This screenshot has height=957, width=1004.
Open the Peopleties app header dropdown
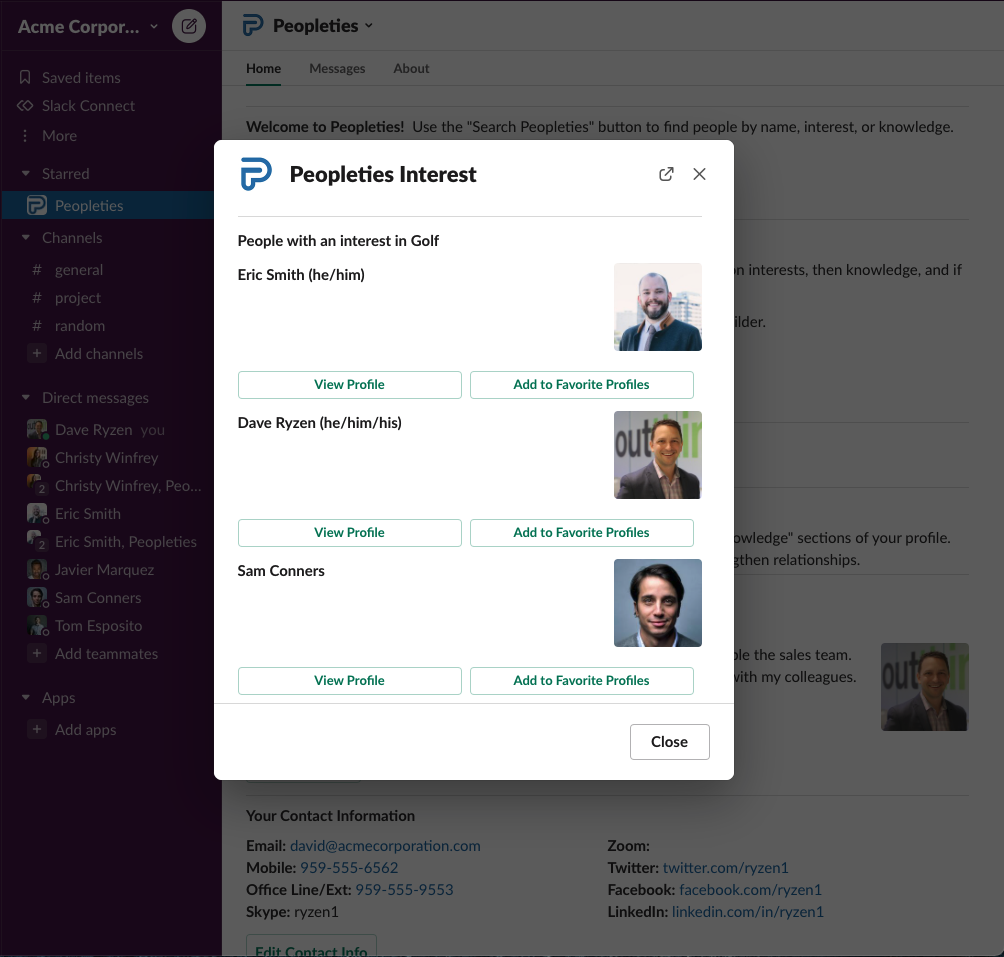point(323,26)
